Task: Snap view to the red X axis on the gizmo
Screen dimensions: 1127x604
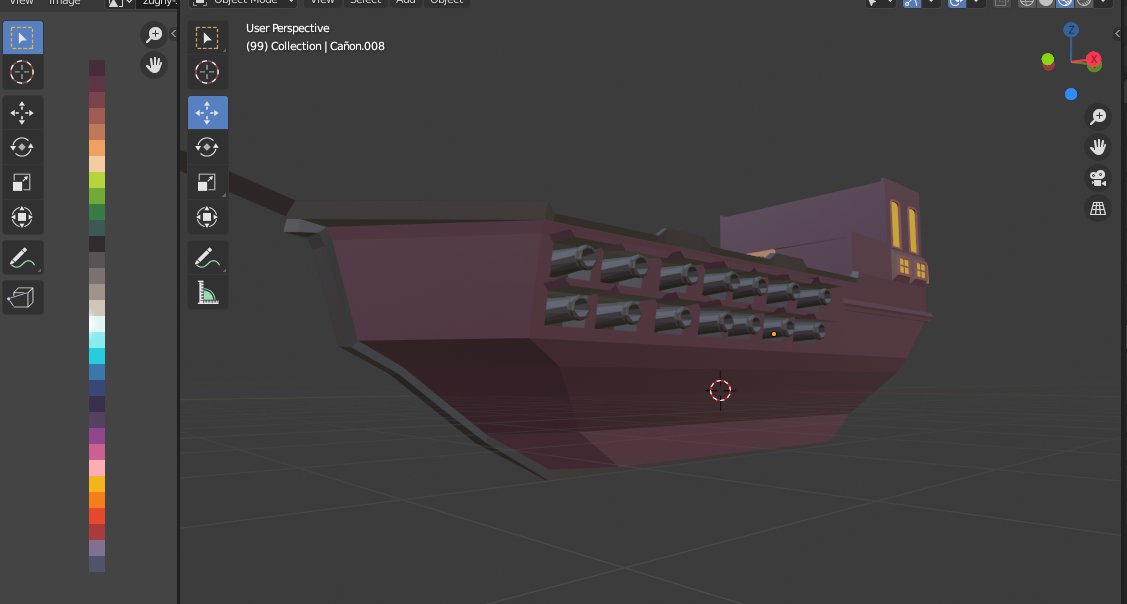Action: (x=1094, y=59)
